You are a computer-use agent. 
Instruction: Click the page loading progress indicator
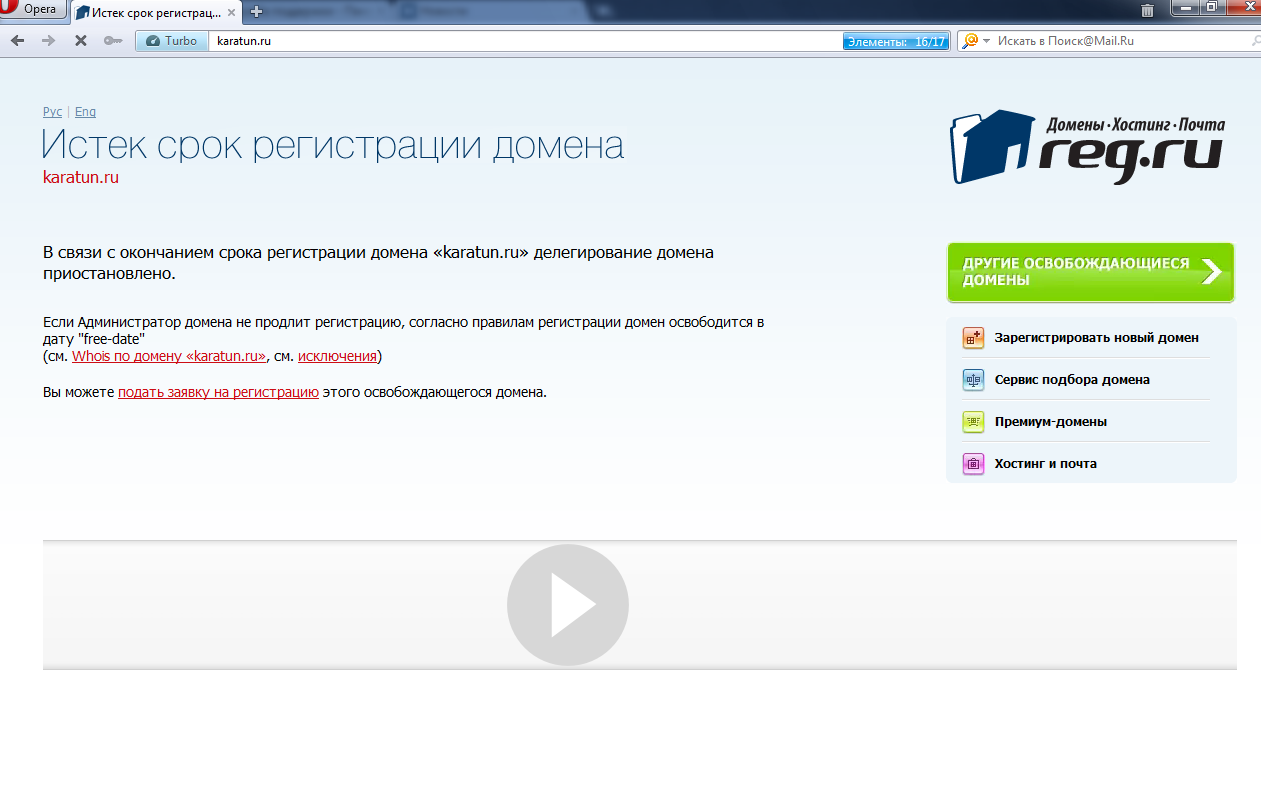[x=895, y=42]
